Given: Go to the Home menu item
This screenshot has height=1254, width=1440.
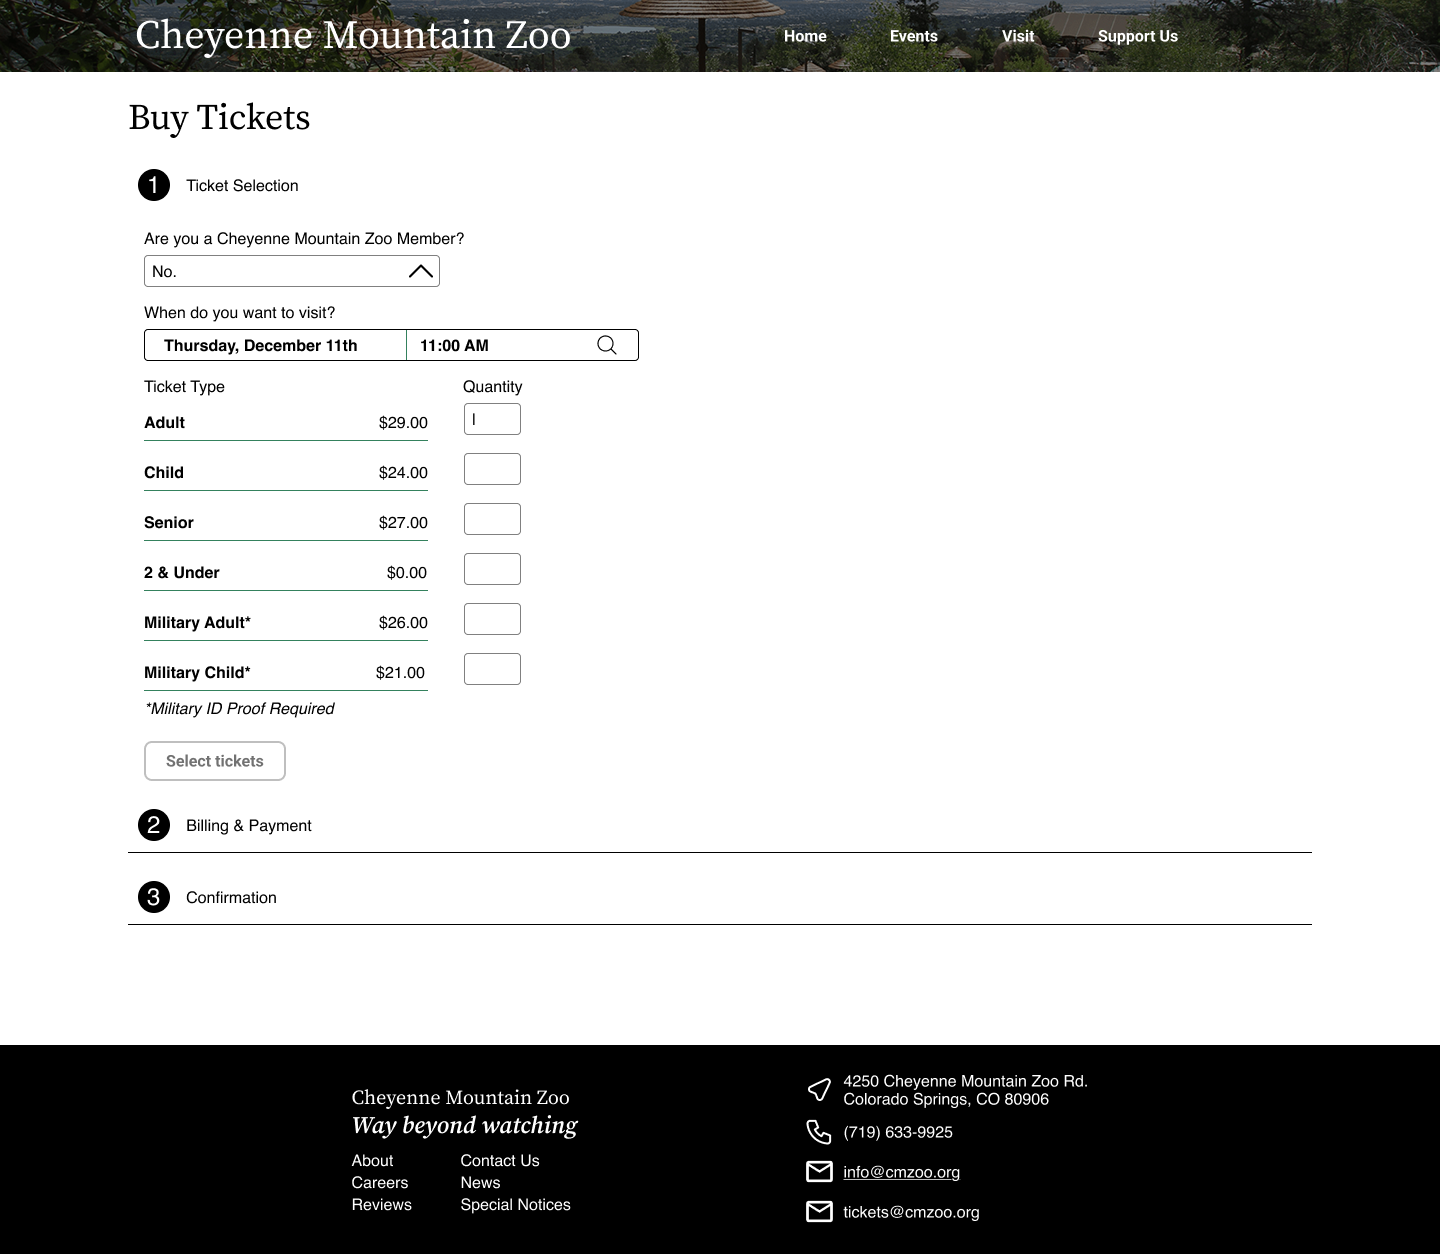Looking at the screenshot, I should [805, 36].
